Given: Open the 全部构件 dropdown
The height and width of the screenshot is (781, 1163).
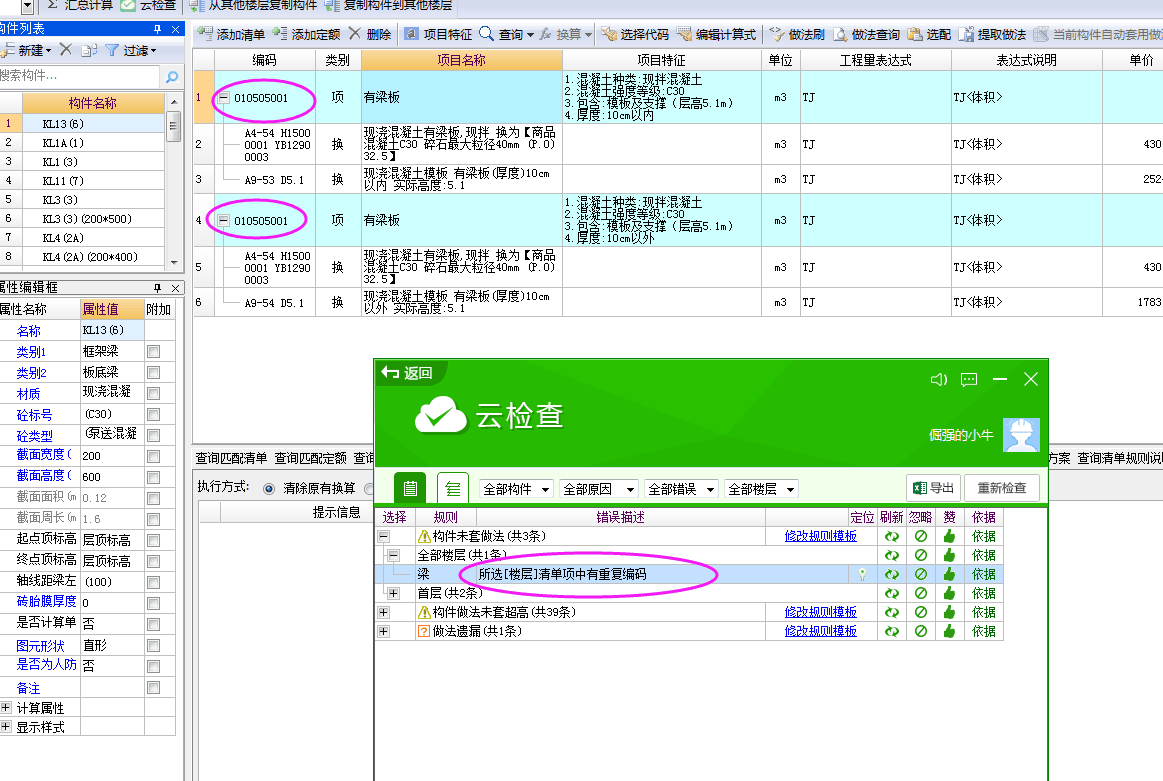Looking at the screenshot, I should click(x=516, y=489).
